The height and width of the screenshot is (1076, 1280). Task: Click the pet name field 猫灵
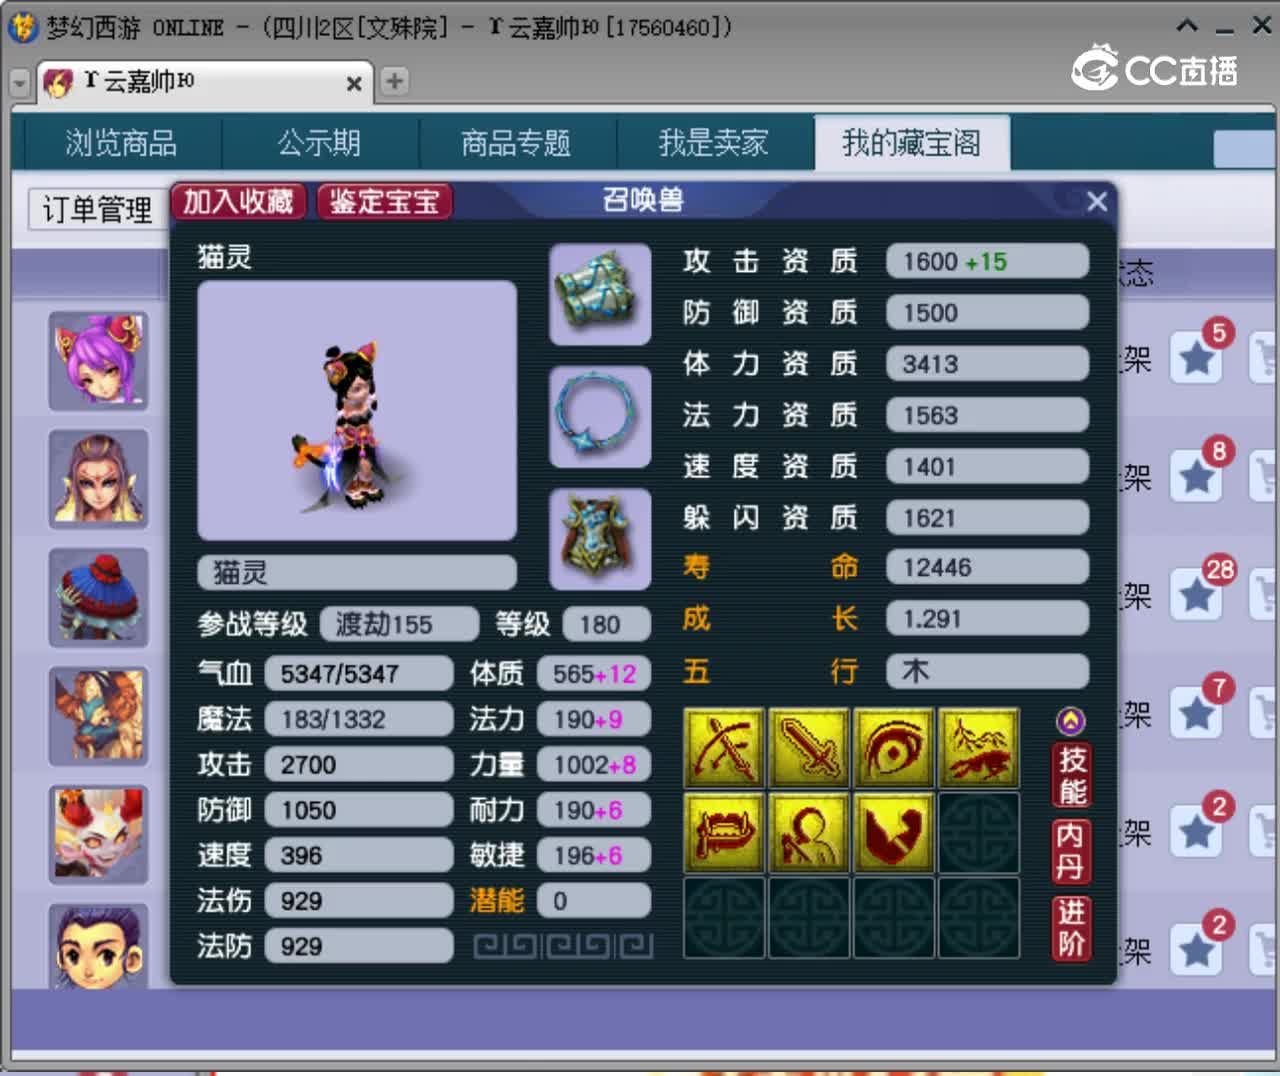point(357,572)
